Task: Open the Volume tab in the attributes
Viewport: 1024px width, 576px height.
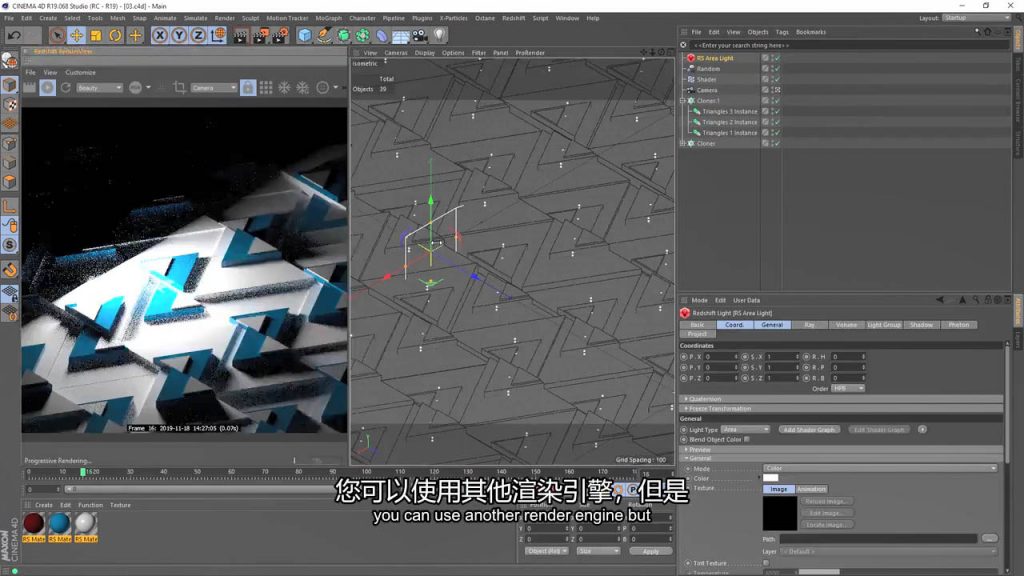Action: click(846, 325)
